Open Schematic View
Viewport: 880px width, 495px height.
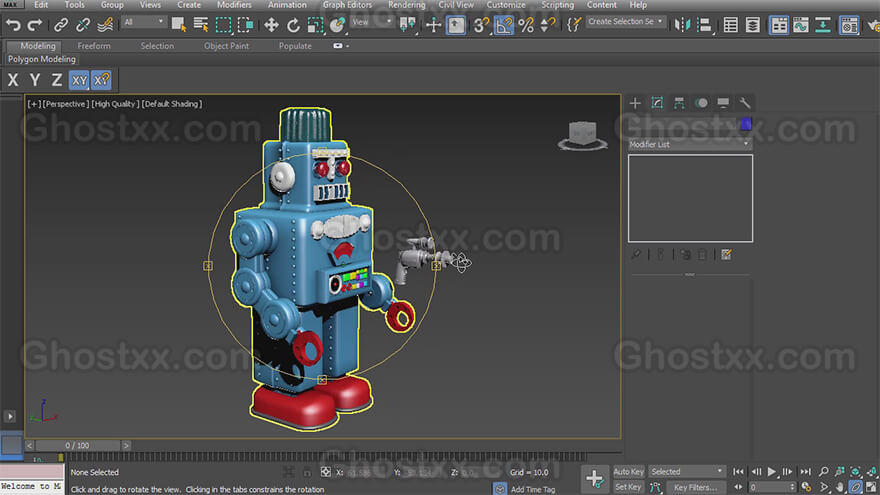(x=823, y=25)
